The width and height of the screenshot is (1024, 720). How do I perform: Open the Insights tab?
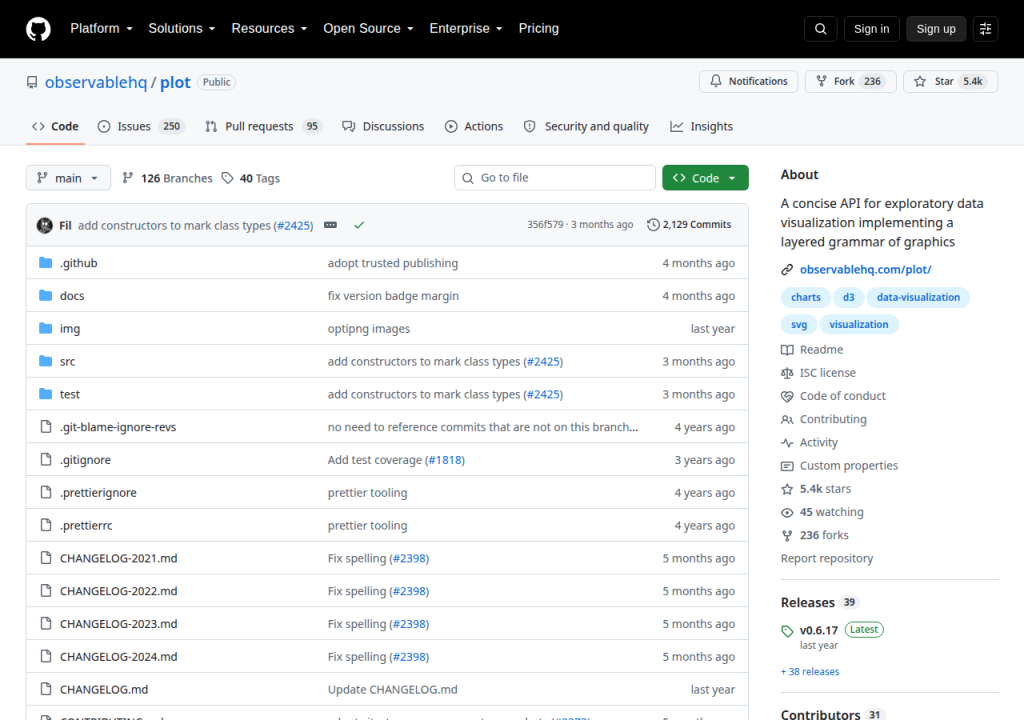coord(701,127)
